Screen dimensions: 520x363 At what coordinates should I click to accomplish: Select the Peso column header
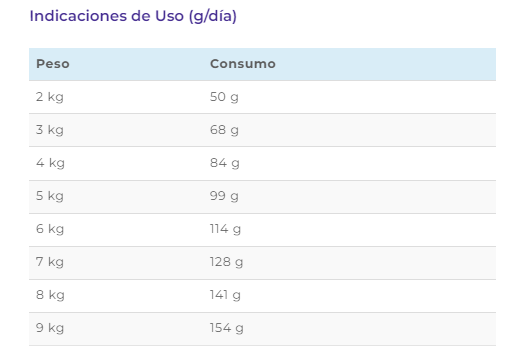coord(53,64)
